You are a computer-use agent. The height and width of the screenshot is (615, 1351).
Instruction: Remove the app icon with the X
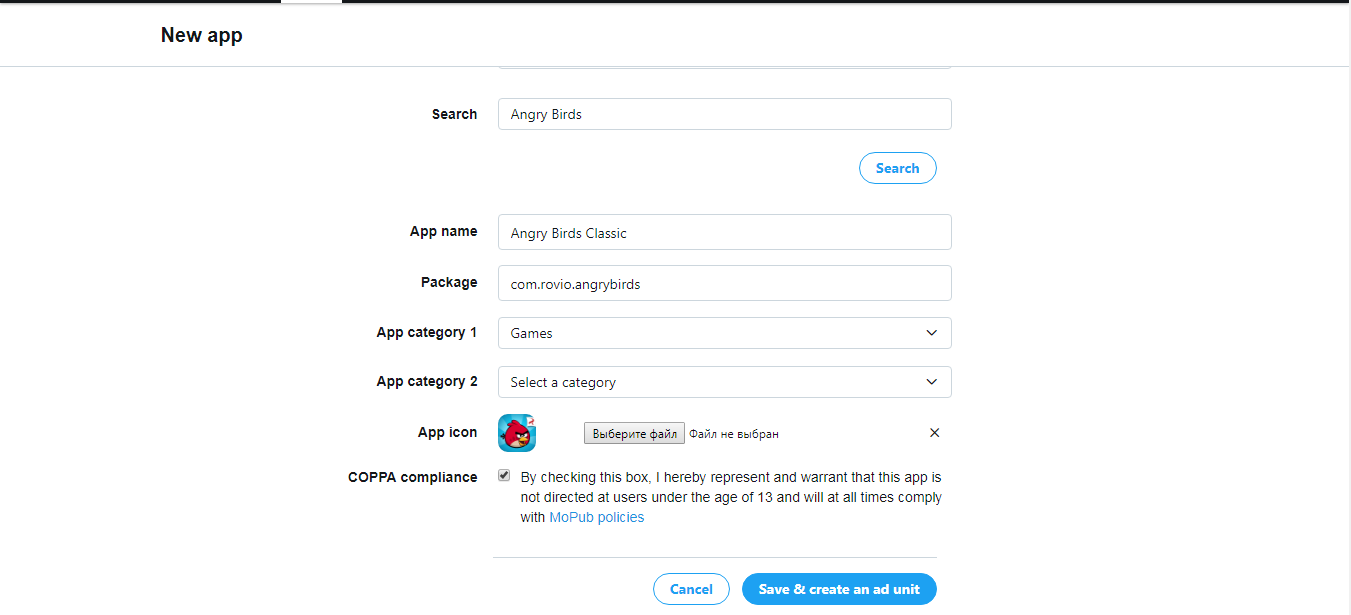[934, 433]
